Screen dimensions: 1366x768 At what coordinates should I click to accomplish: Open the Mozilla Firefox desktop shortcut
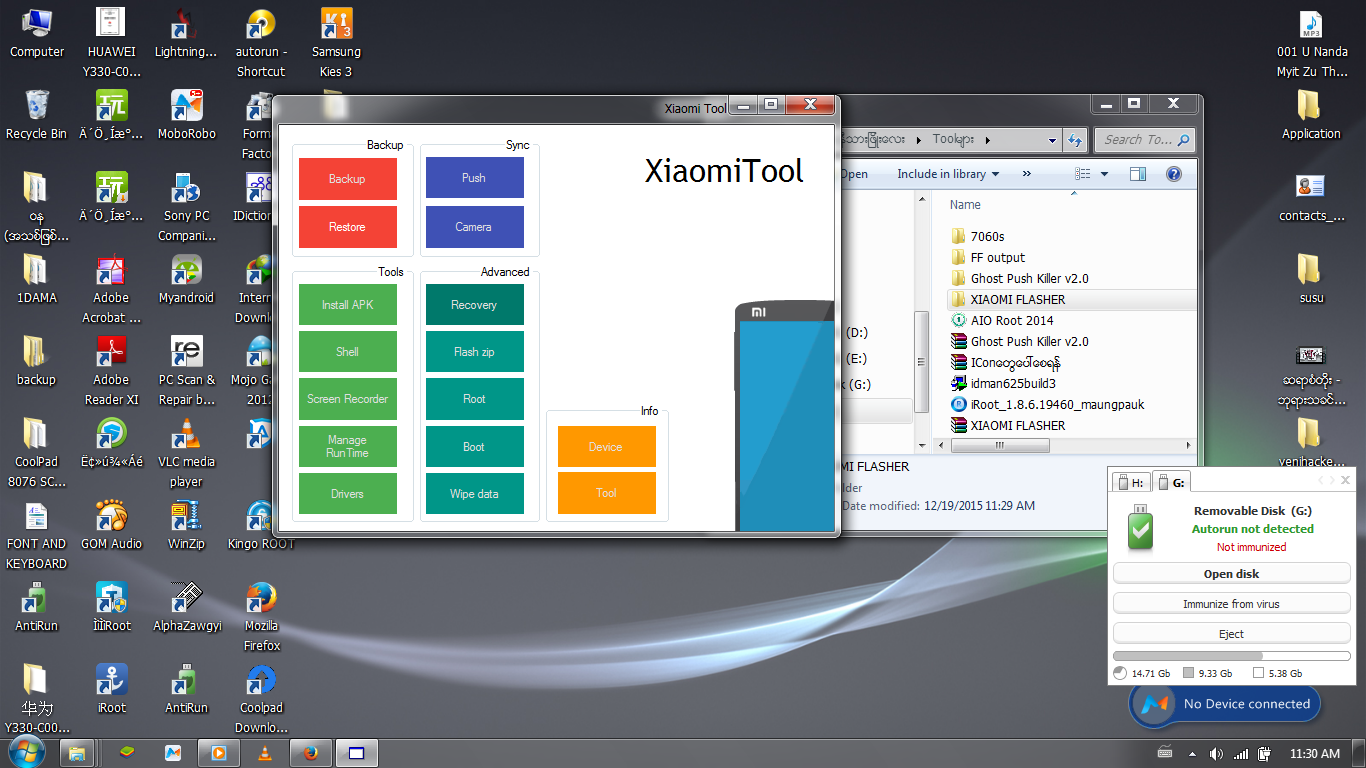point(262,617)
